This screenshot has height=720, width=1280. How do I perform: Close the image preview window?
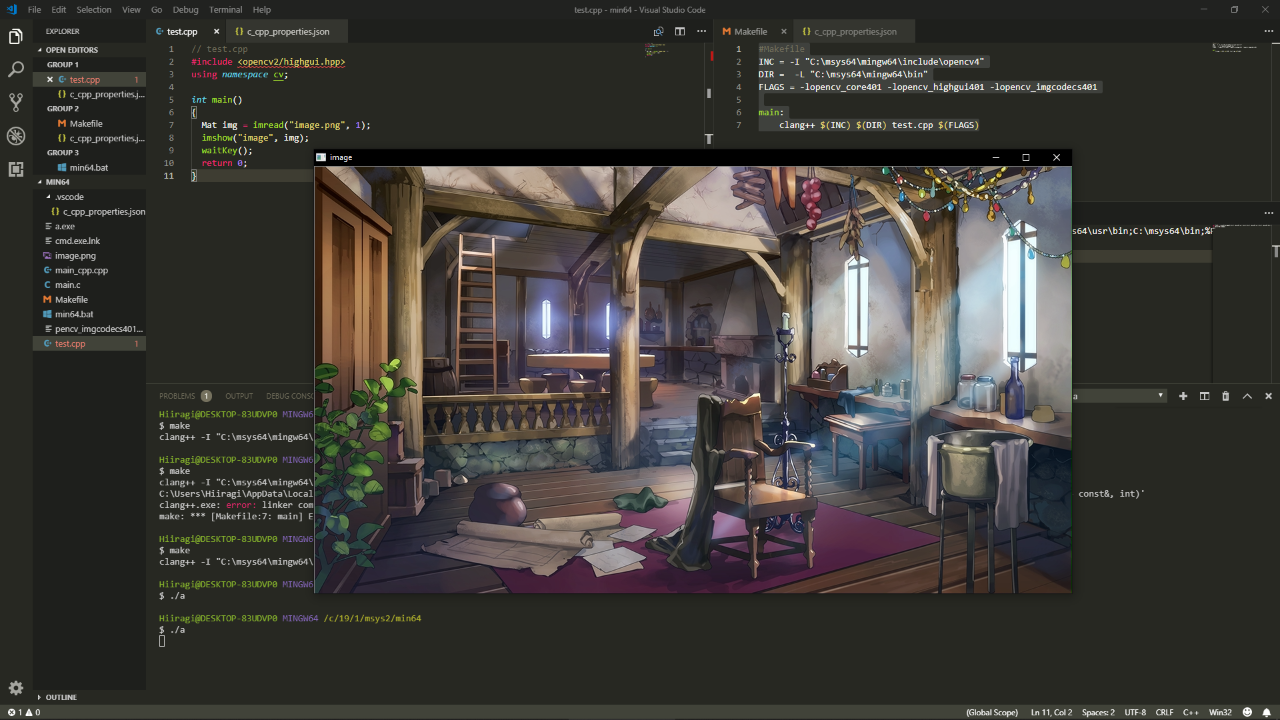[x=1056, y=157]
